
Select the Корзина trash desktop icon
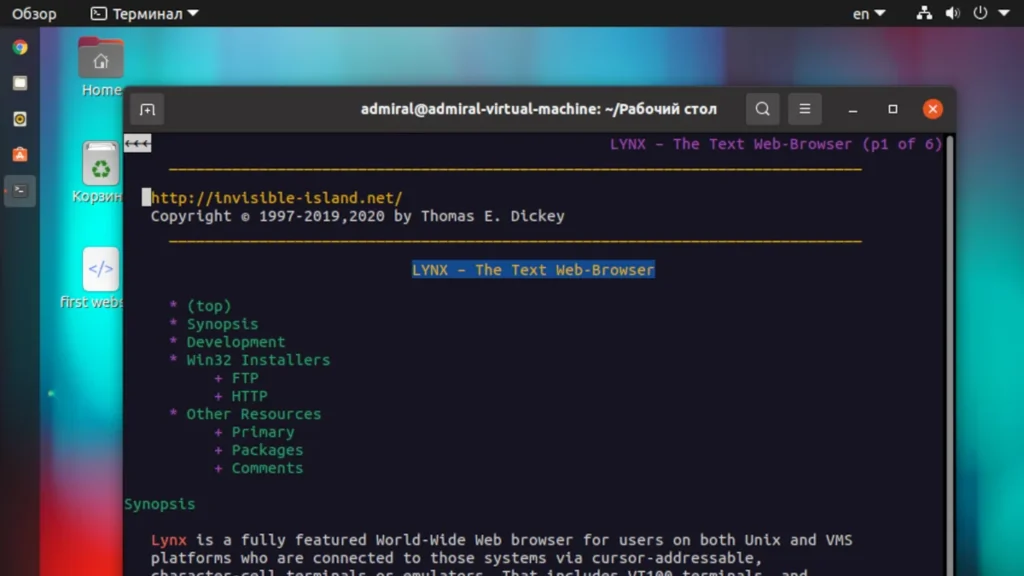point(101,165)
